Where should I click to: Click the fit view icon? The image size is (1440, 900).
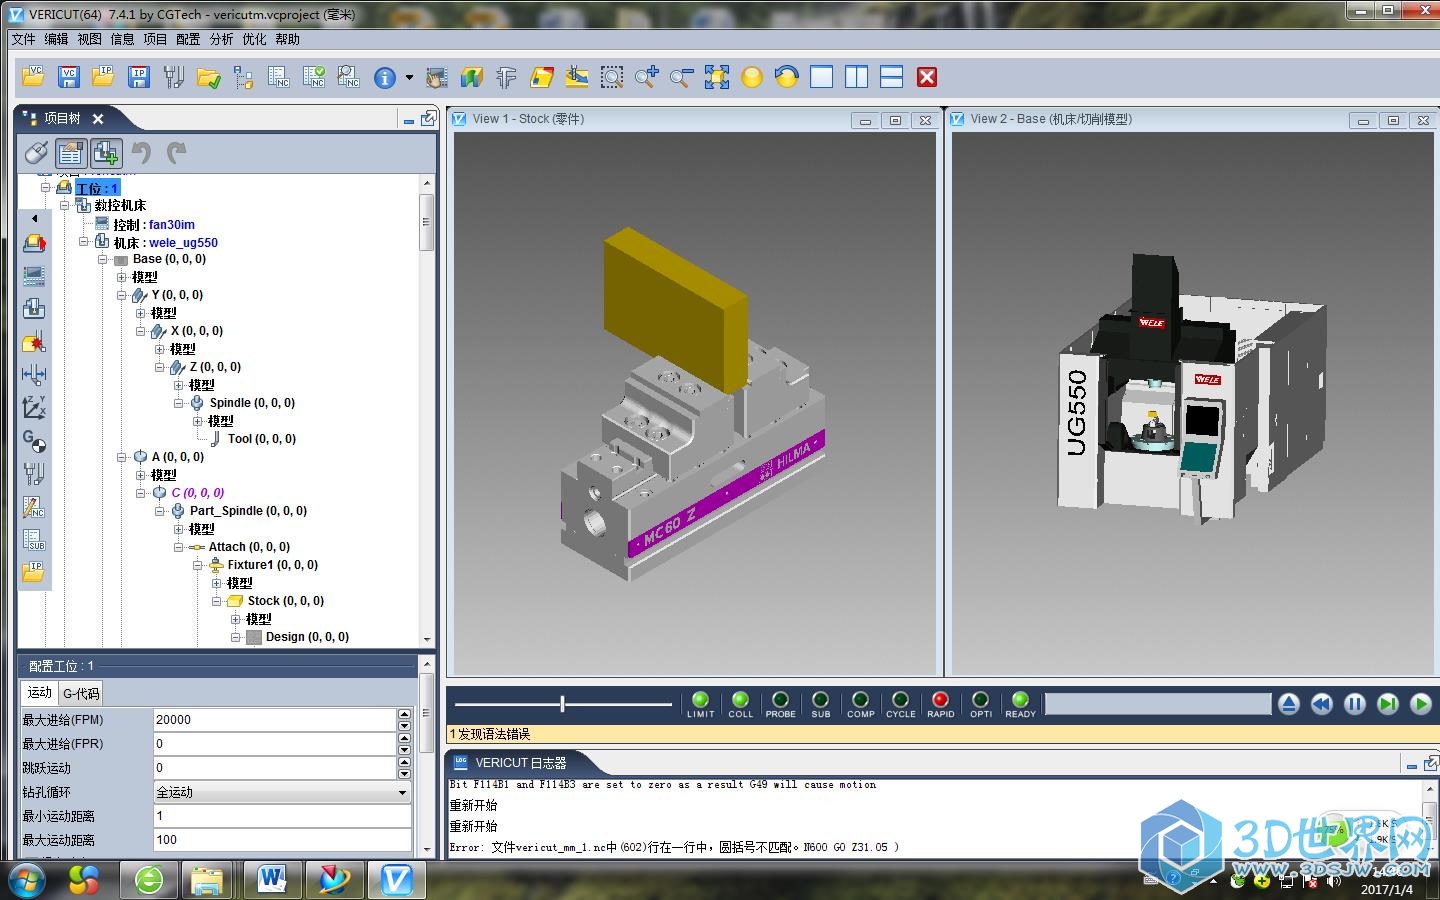tap(717, 77)
